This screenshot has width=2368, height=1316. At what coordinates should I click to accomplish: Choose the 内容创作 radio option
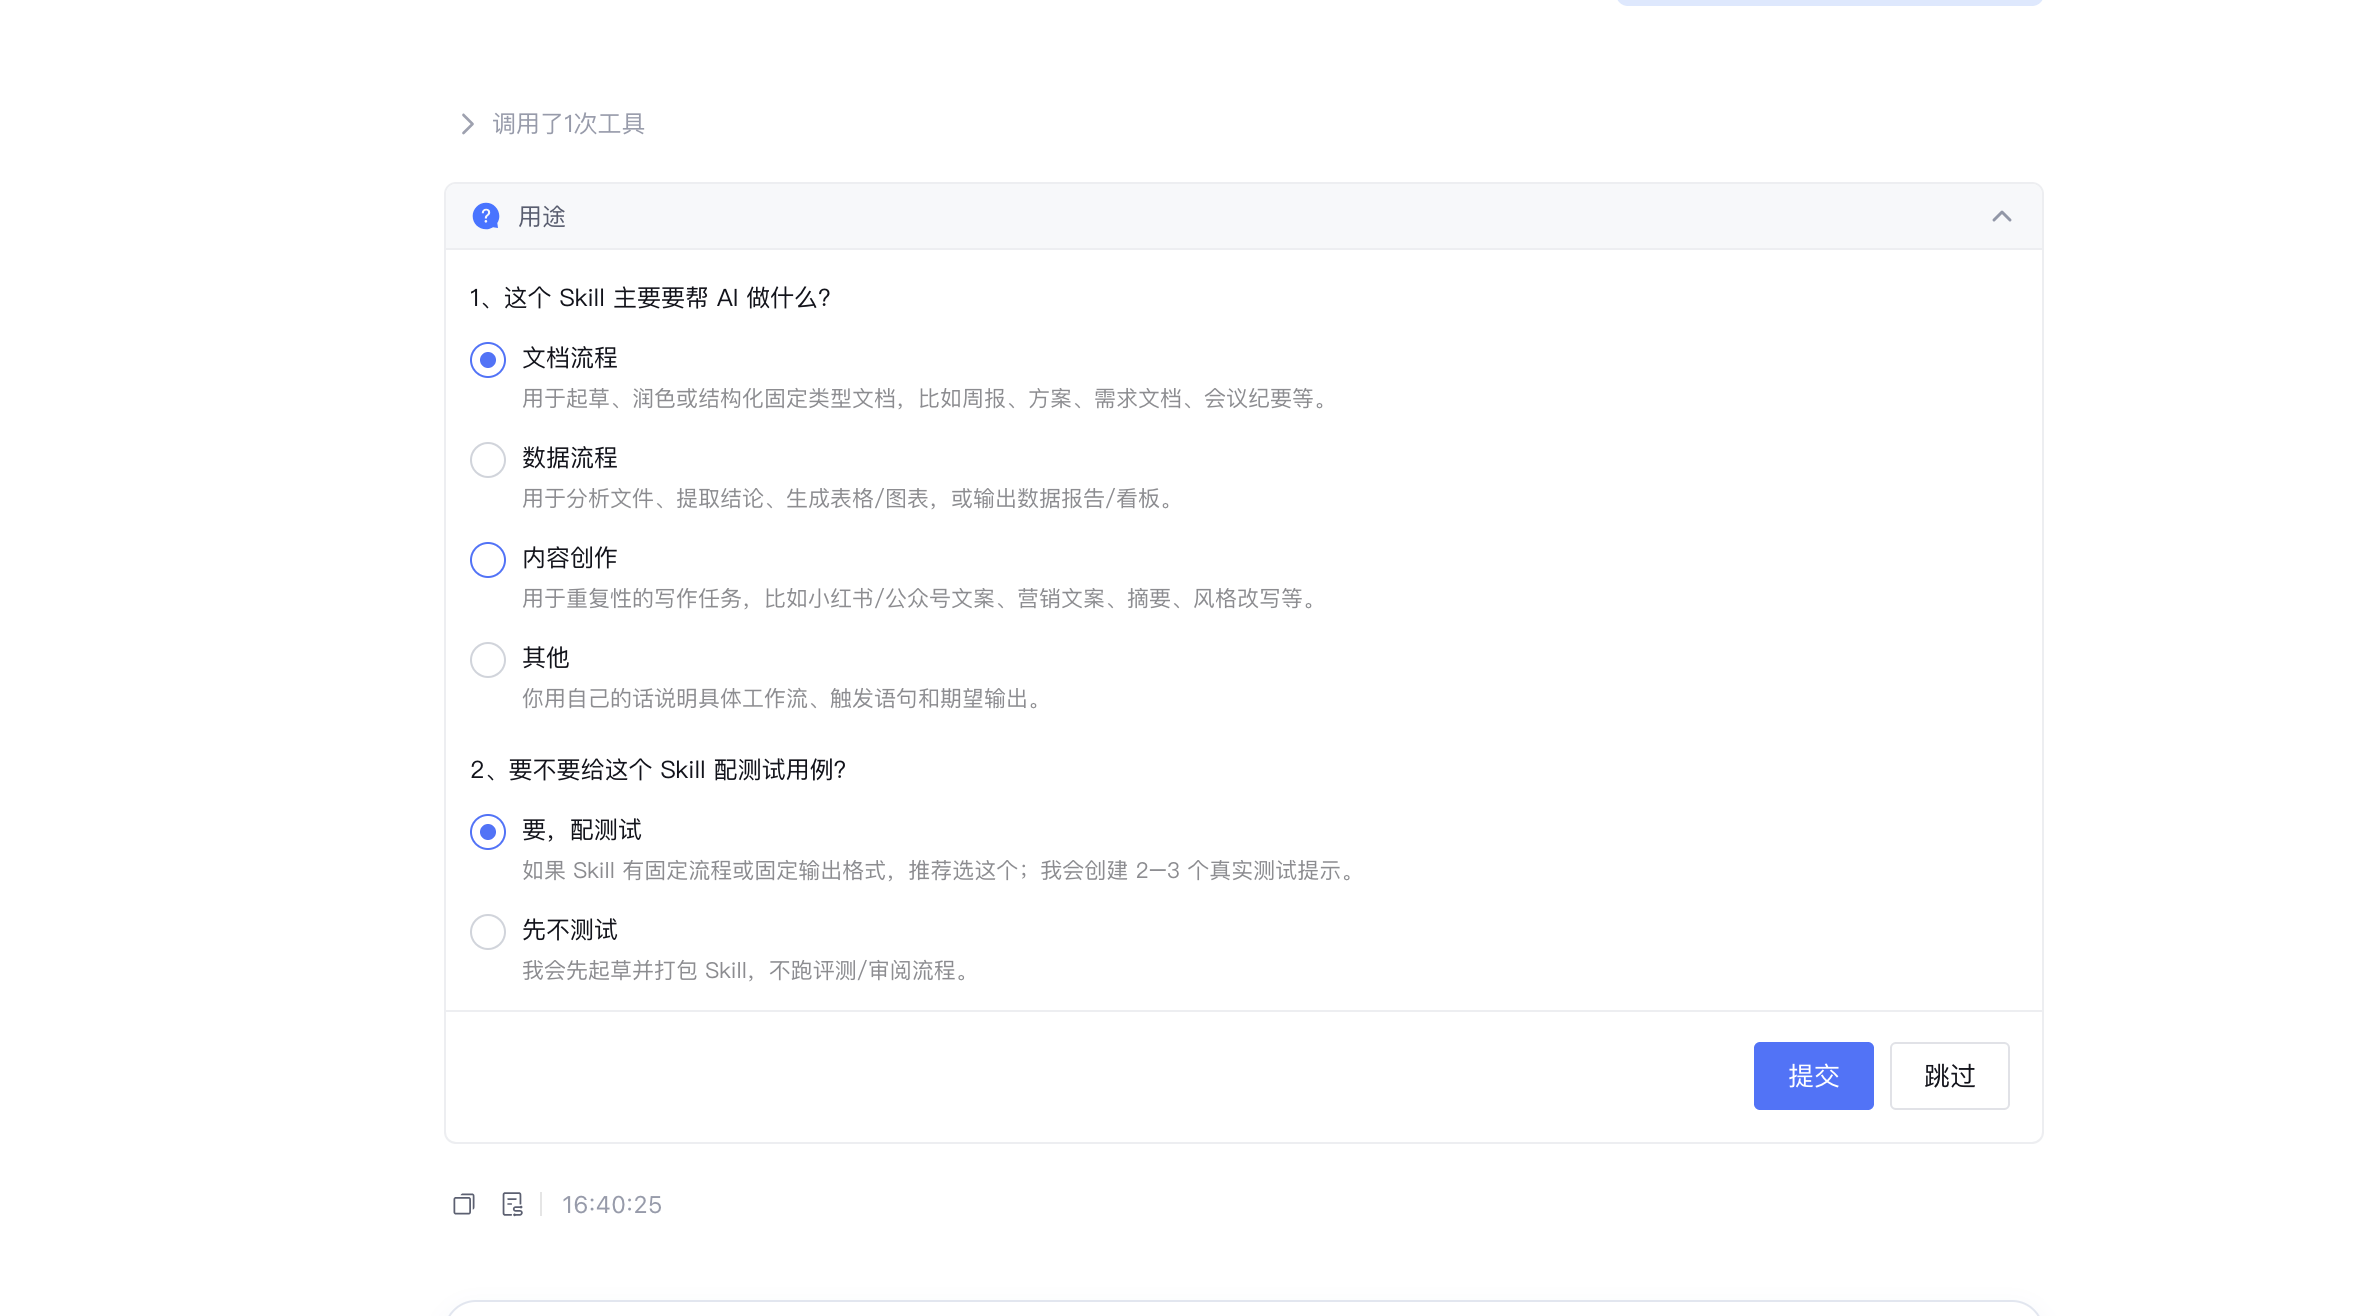488,560
